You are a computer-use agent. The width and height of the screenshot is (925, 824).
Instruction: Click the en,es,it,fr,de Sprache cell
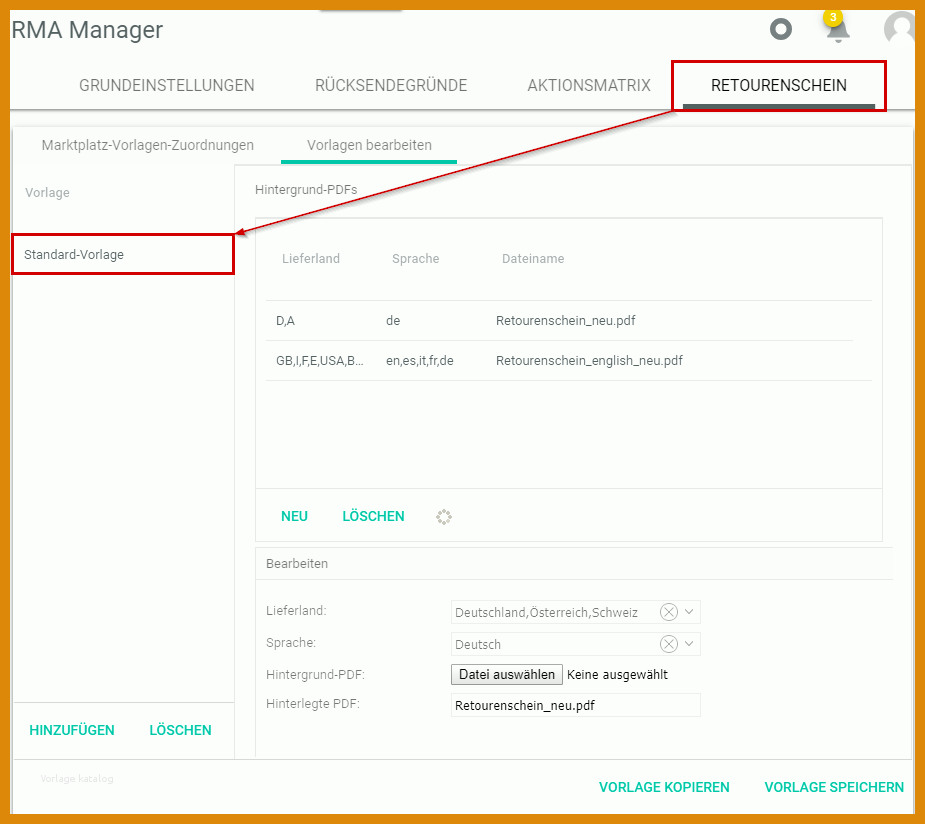pyautogui.click(x=419, y=361)
